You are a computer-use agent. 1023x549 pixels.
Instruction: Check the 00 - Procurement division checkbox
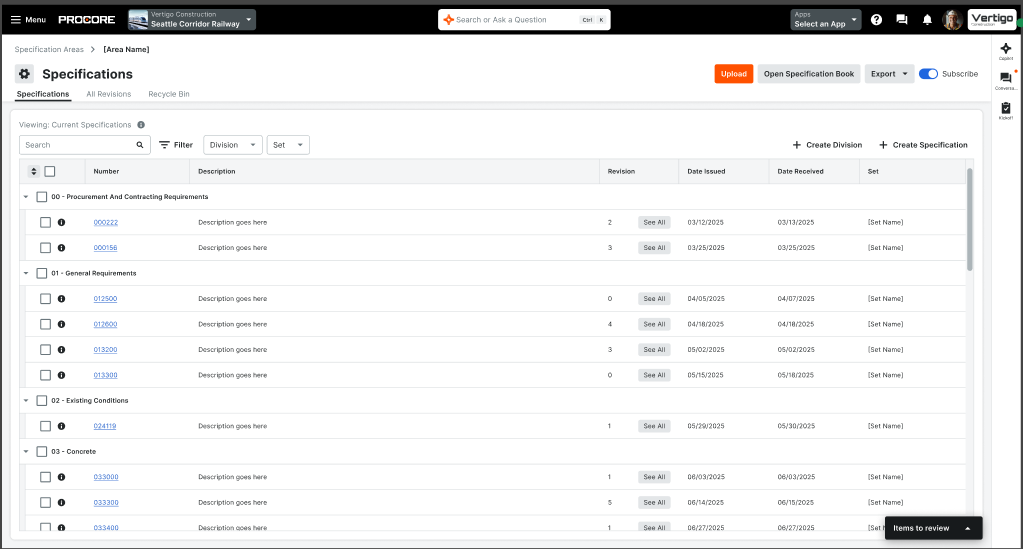[x=42, y=196]
